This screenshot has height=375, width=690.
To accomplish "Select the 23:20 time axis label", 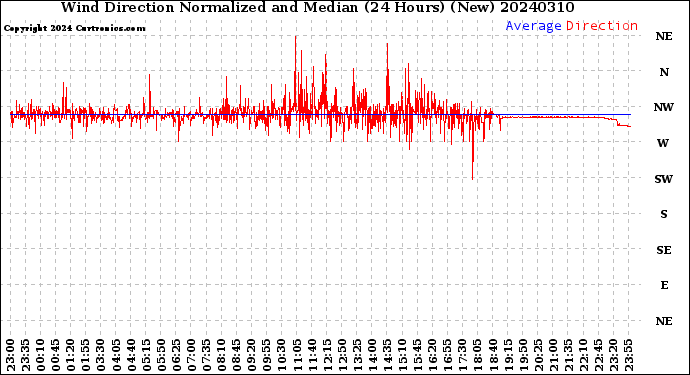I will tap(613, 356).
